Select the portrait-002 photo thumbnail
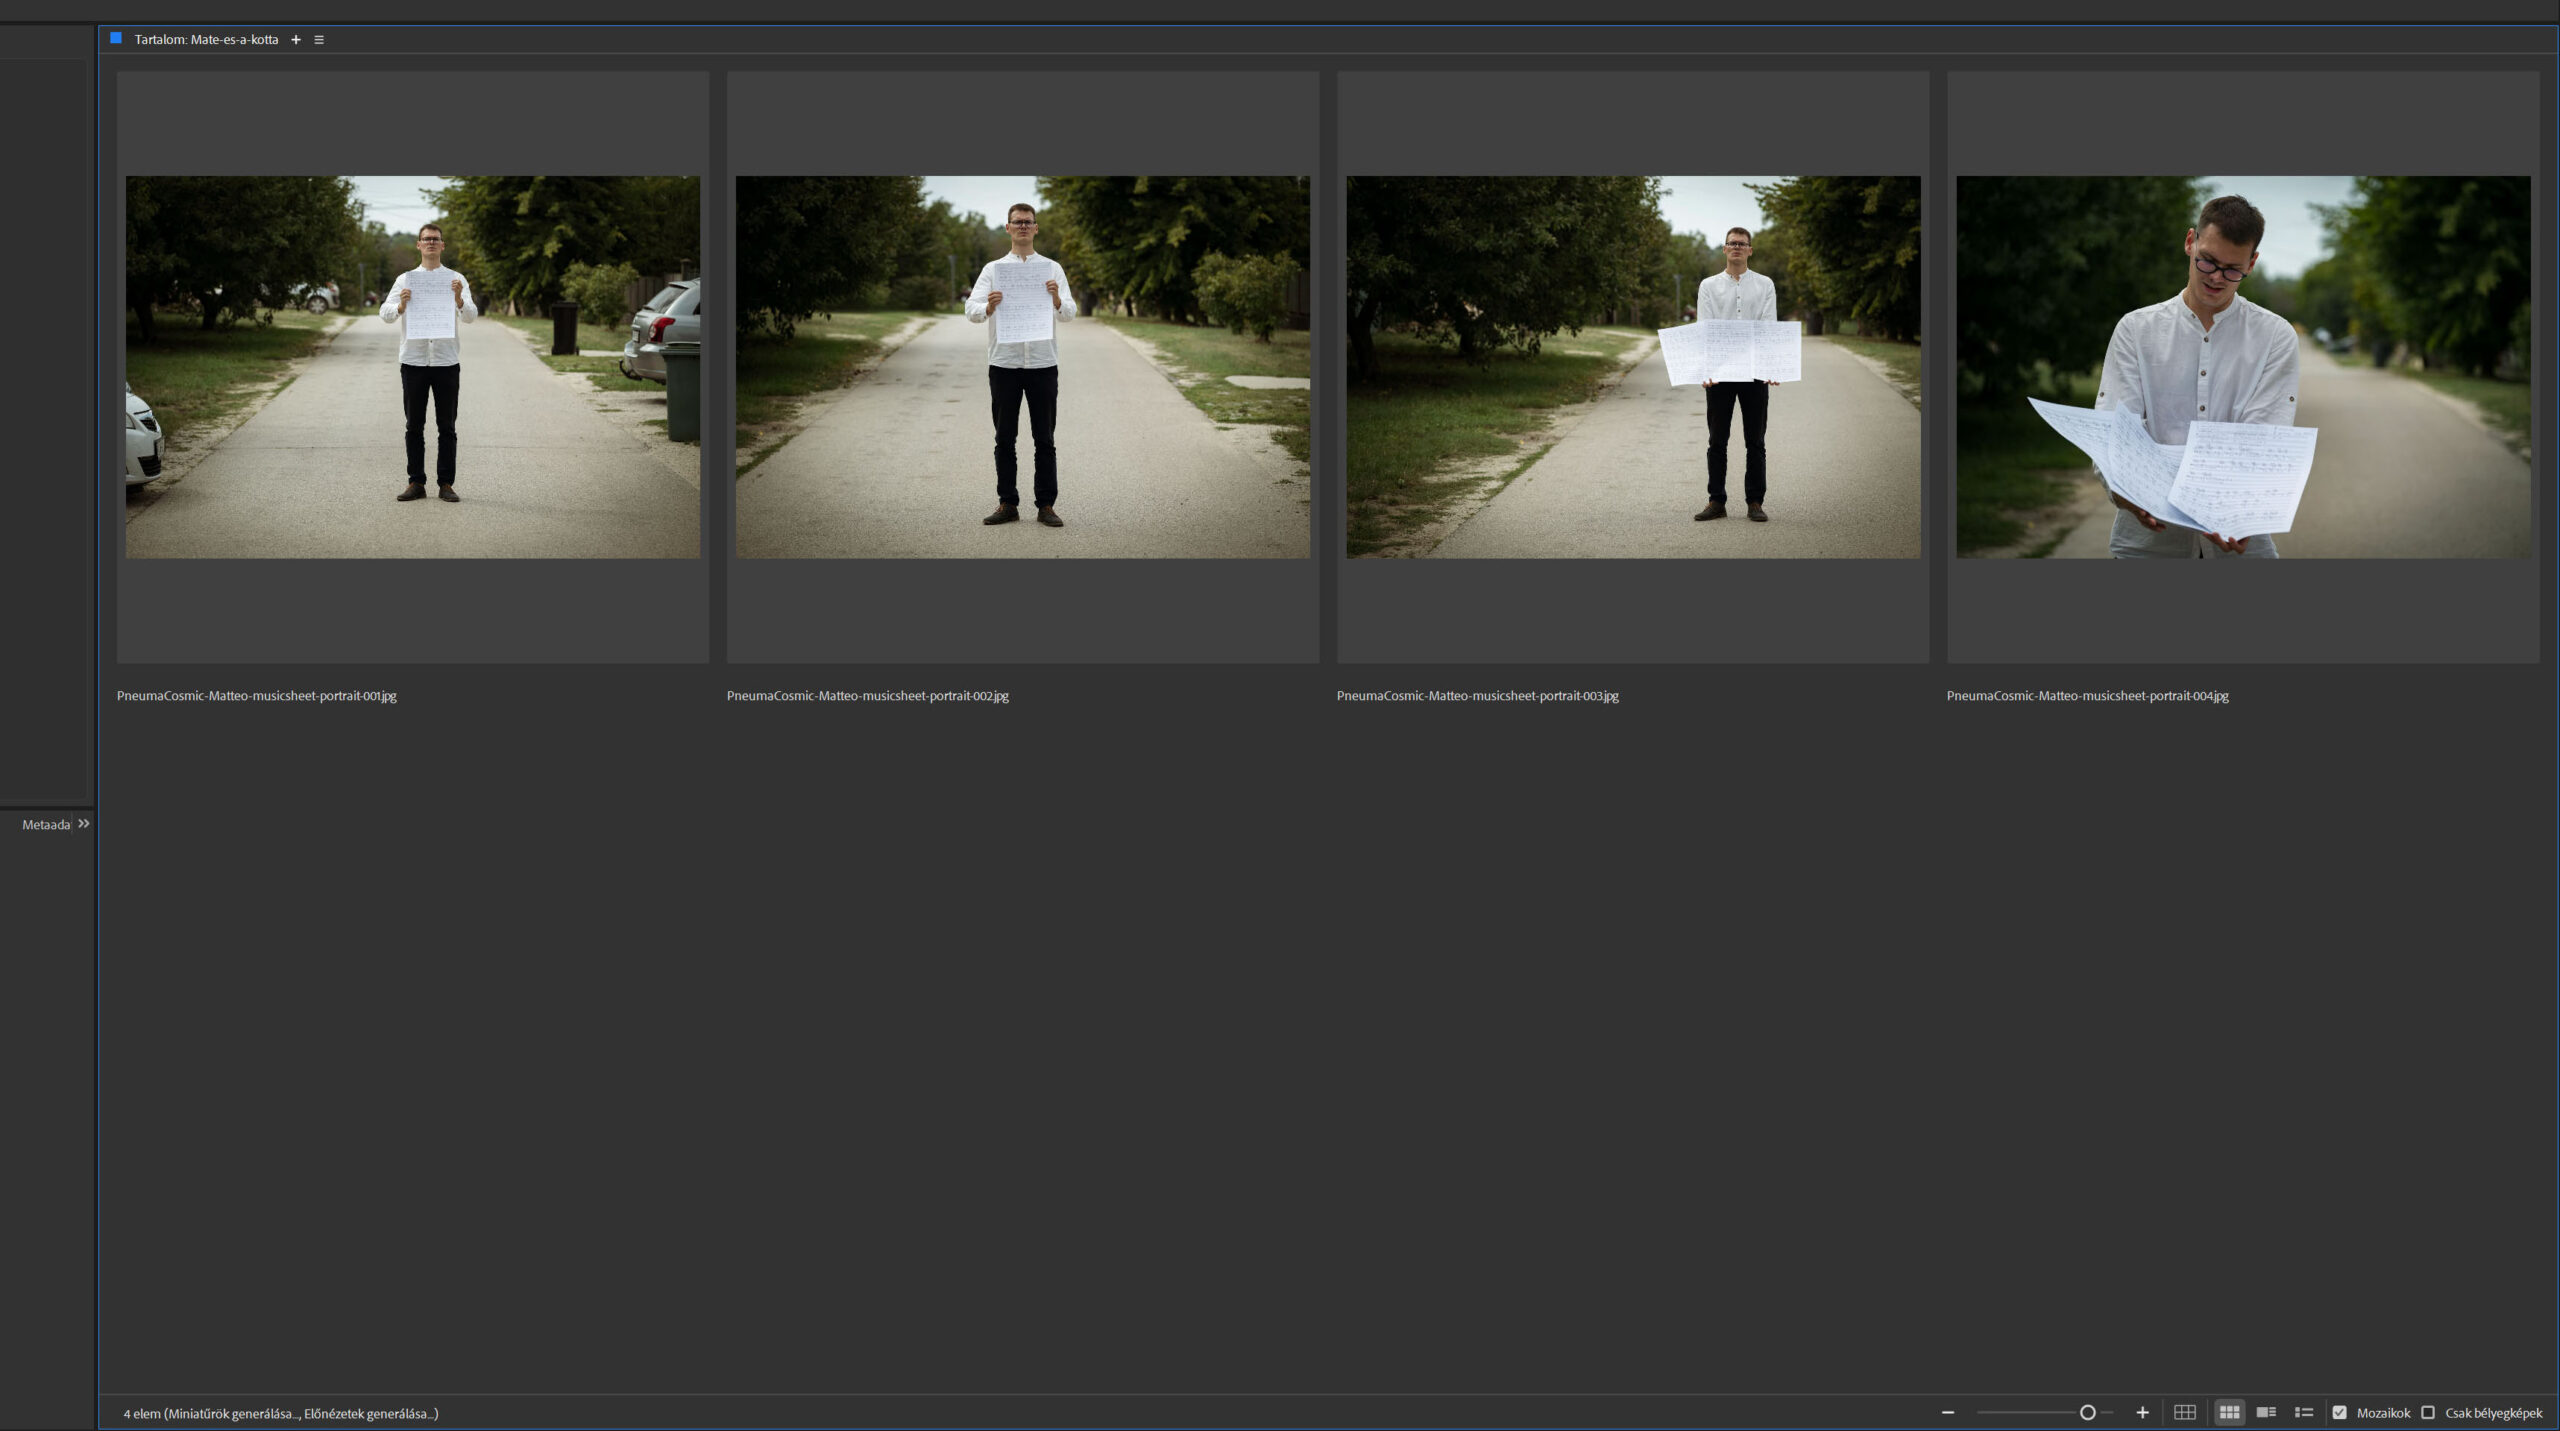This screenshot has height=1431, width=2560. 1022,367
